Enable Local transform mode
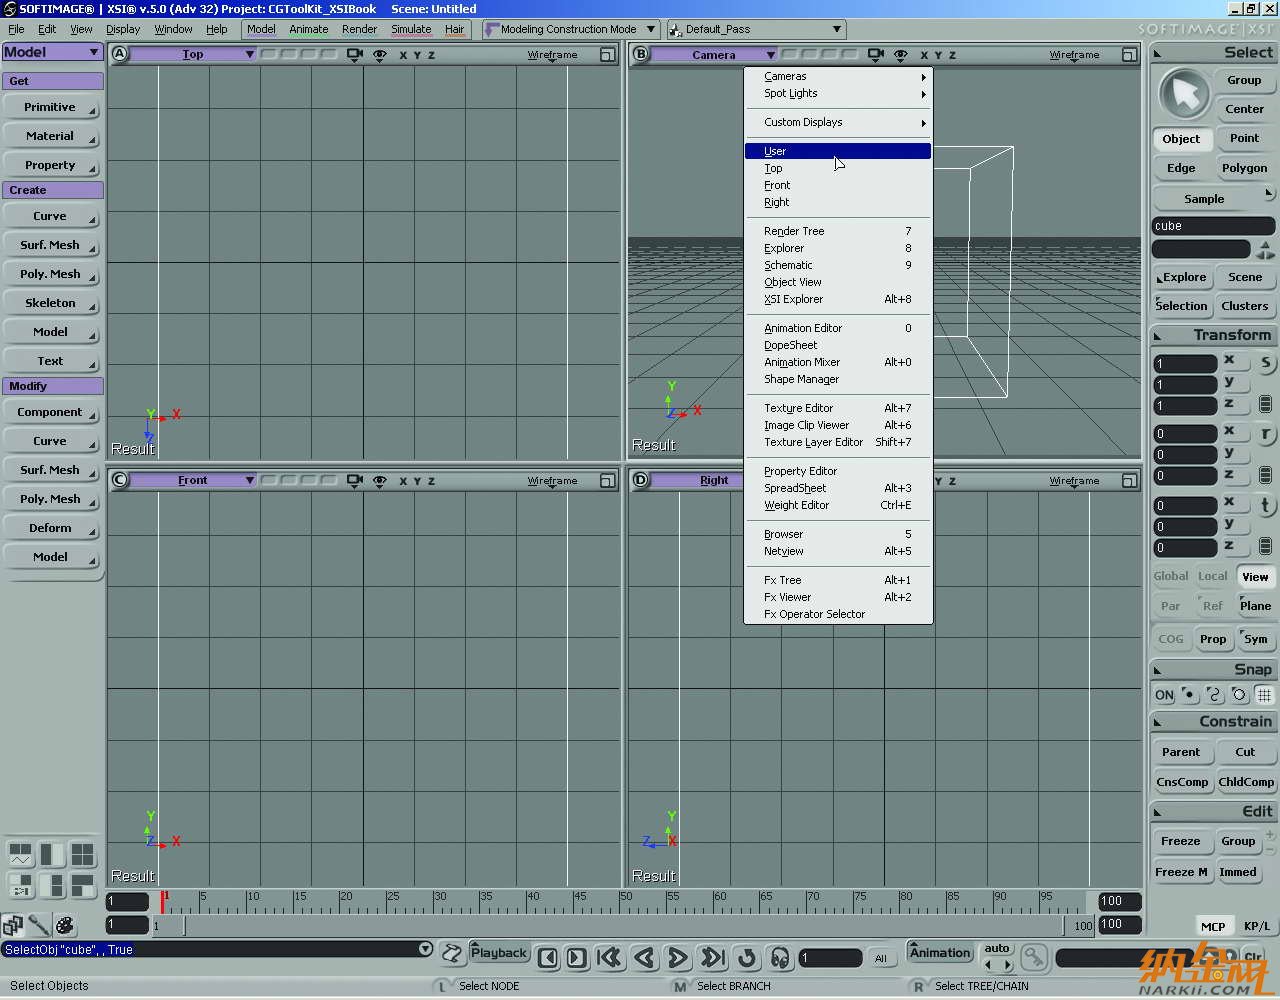 pyautogui.click(x=1213, y=576)
